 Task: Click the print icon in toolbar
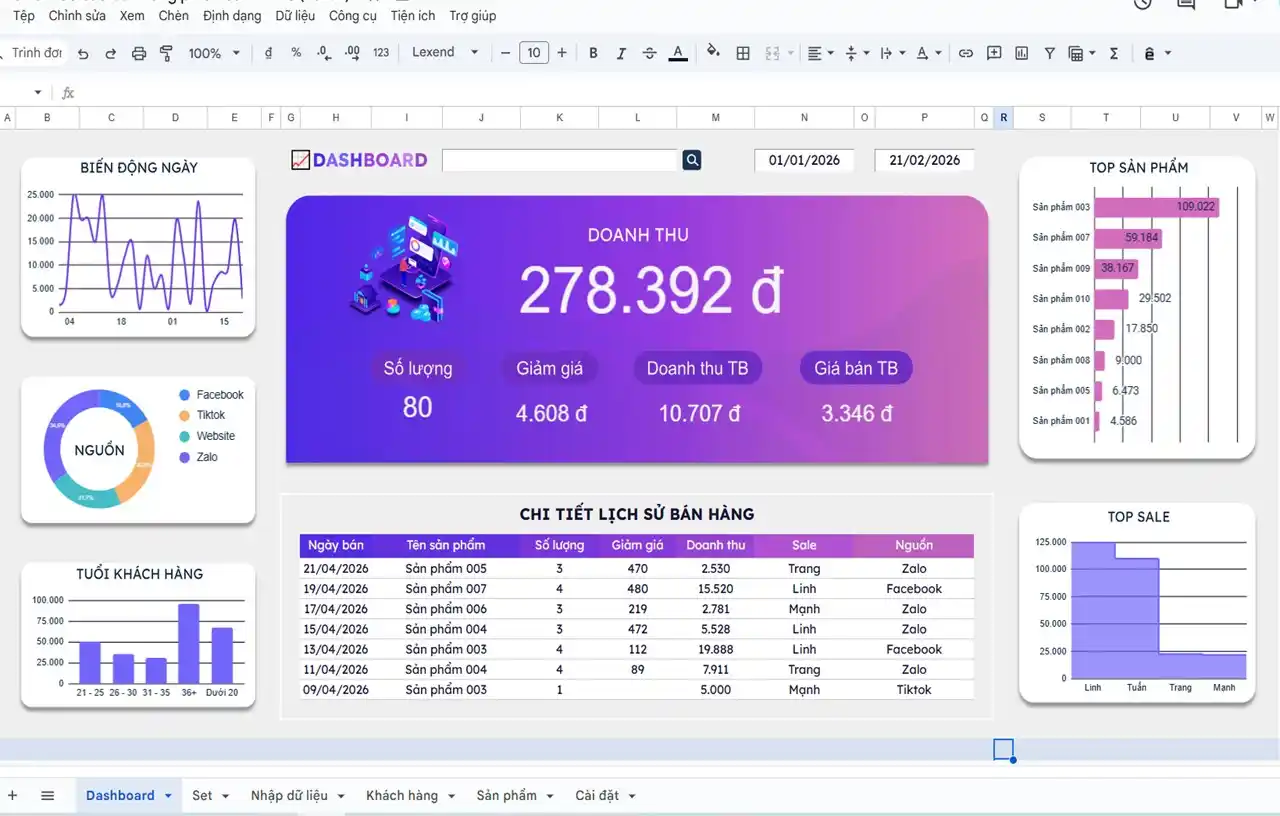click(139, 53)
